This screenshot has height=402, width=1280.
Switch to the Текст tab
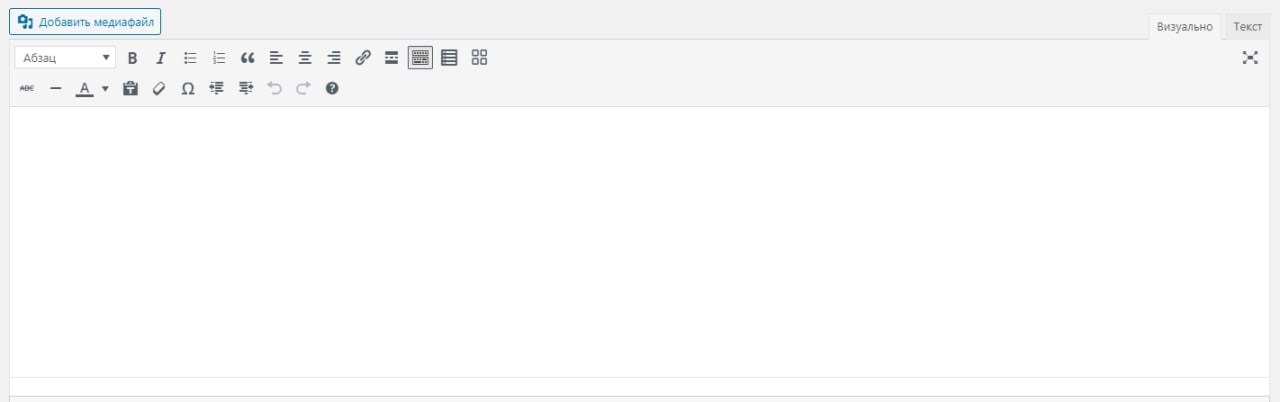(1247, 27)
